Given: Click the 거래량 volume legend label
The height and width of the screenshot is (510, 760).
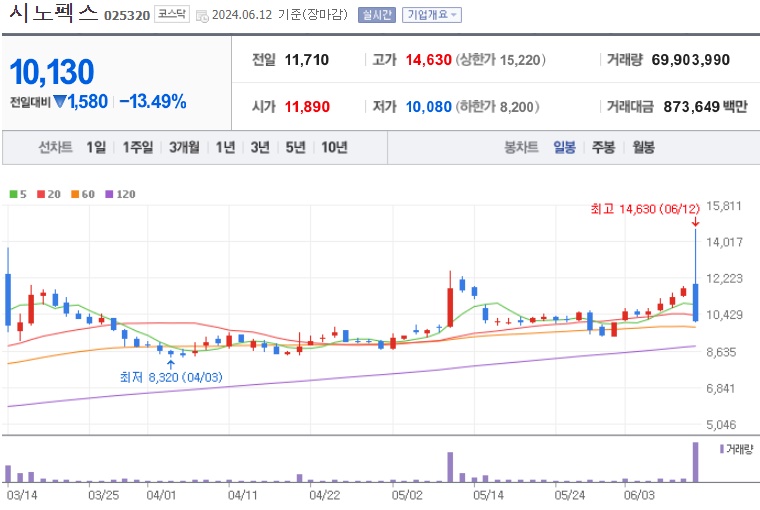Looking at the screenshot, I should click(739, 449).
